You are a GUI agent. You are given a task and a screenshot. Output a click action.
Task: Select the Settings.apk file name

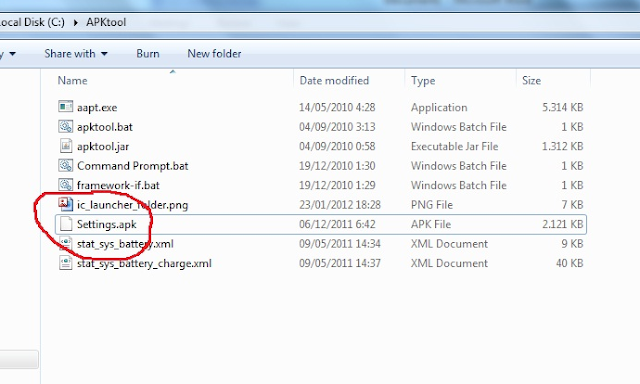107,224
